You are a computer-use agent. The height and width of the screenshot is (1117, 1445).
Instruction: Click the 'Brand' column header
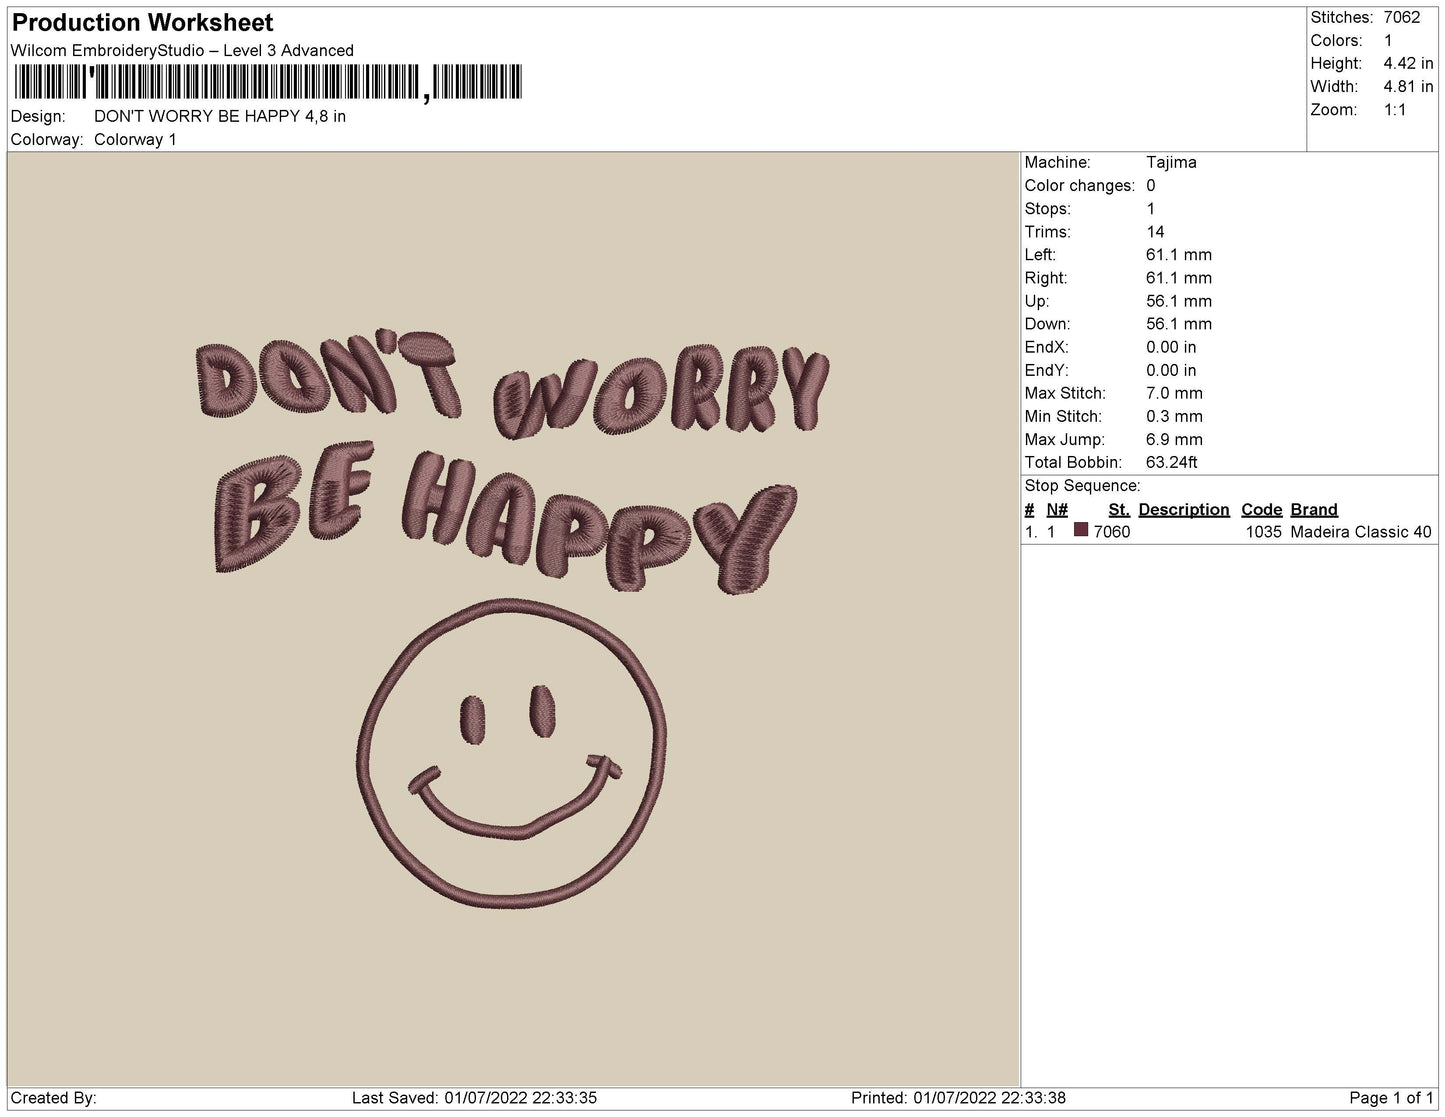click(1314, 509)
